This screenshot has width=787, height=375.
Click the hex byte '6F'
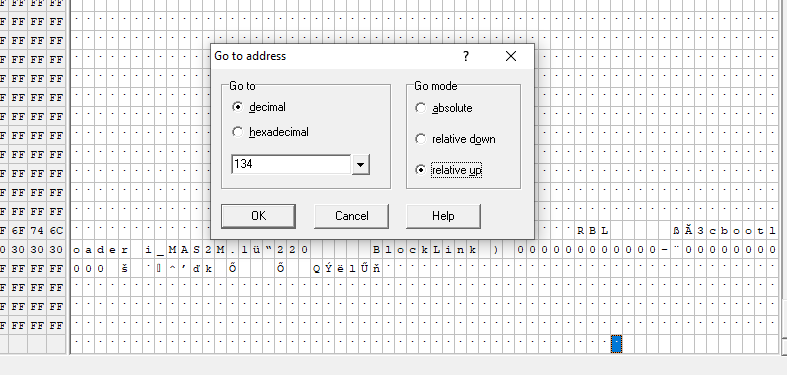[x=18, y=230]
